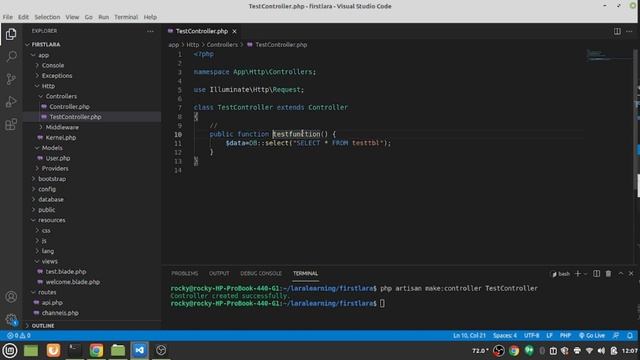The width and height of the screenshot is (640, 360).
Task: Open the Selection menu
Action: (47, 17)
